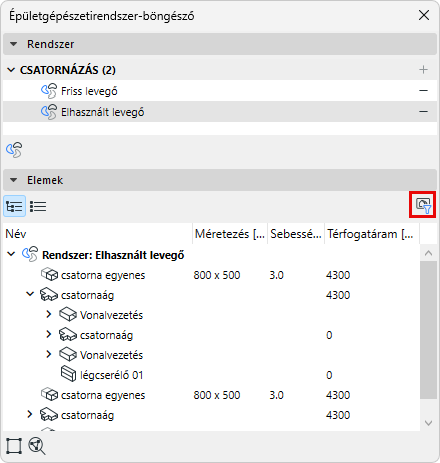440x463 pixels.
Task: Click the zoom to elements icon
Action: (x=37, y=446)
